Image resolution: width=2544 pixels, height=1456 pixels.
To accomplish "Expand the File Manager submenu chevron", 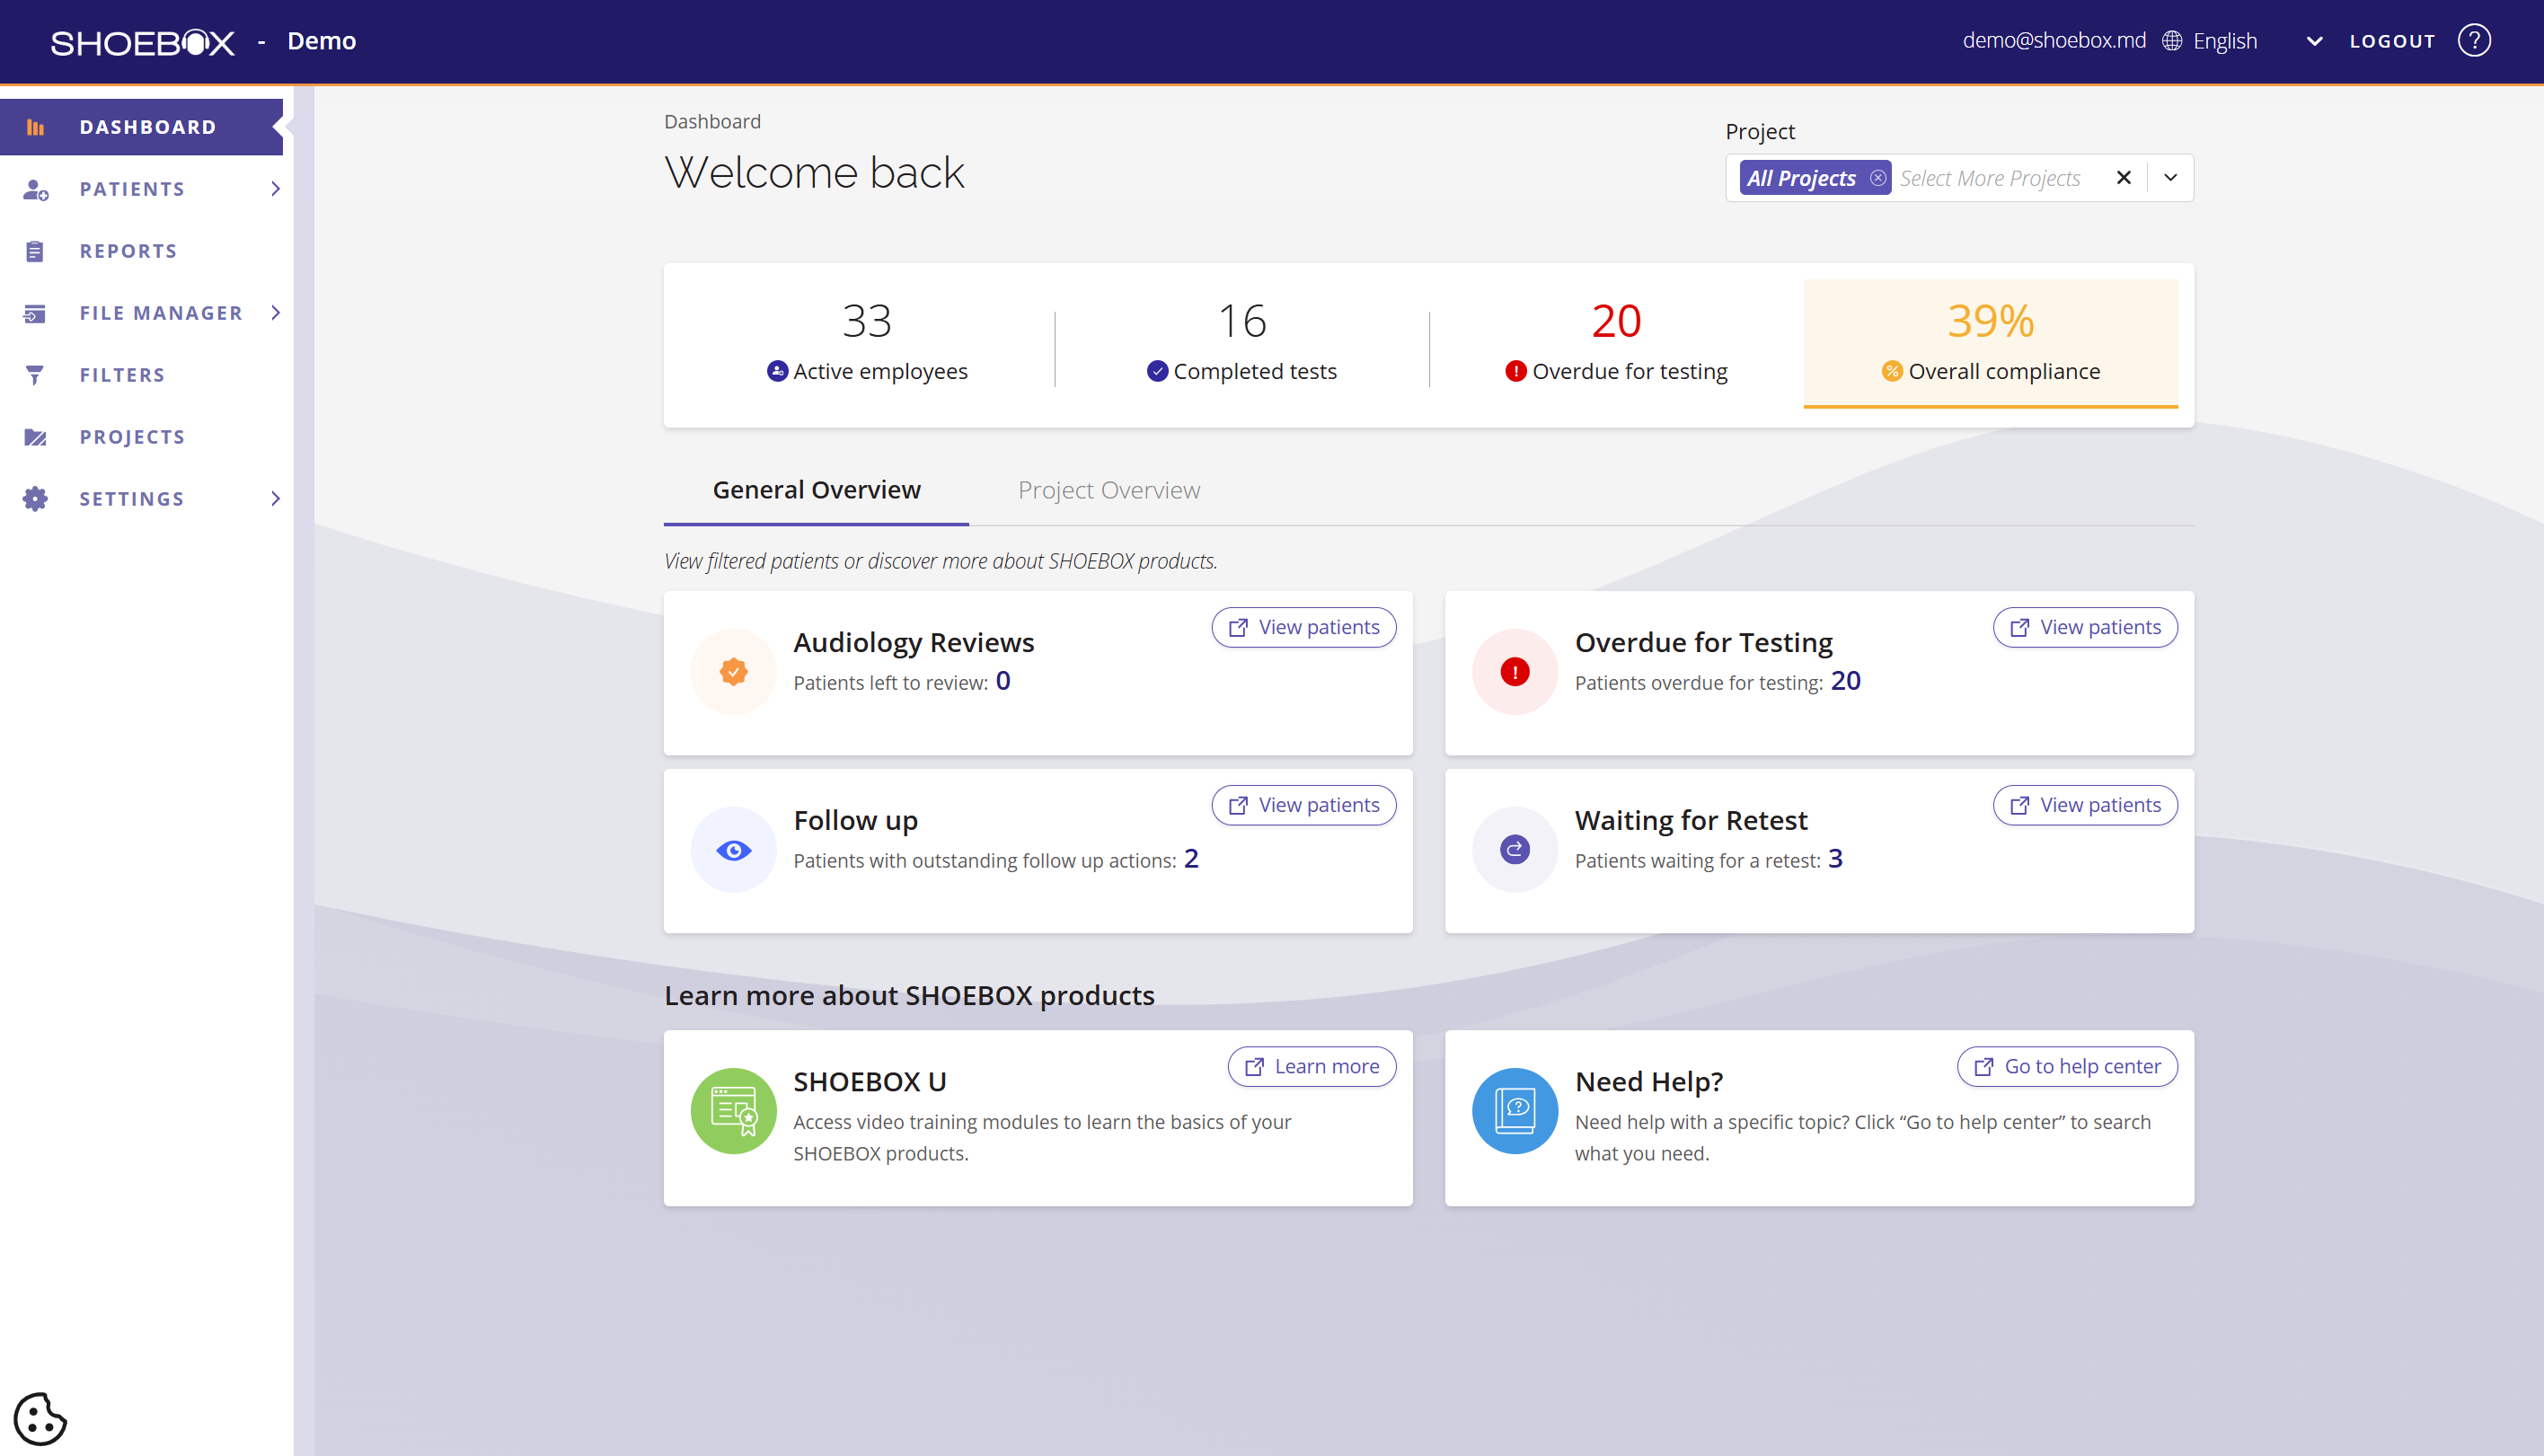I will click(x=275, y=313).
